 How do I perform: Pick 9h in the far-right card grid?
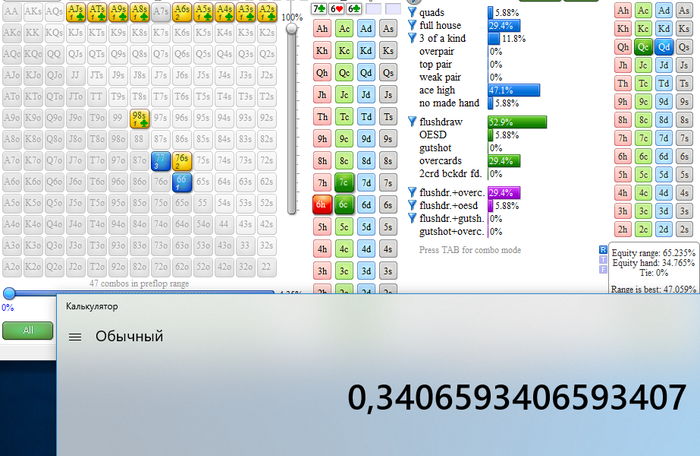click(x=623, y=102)
